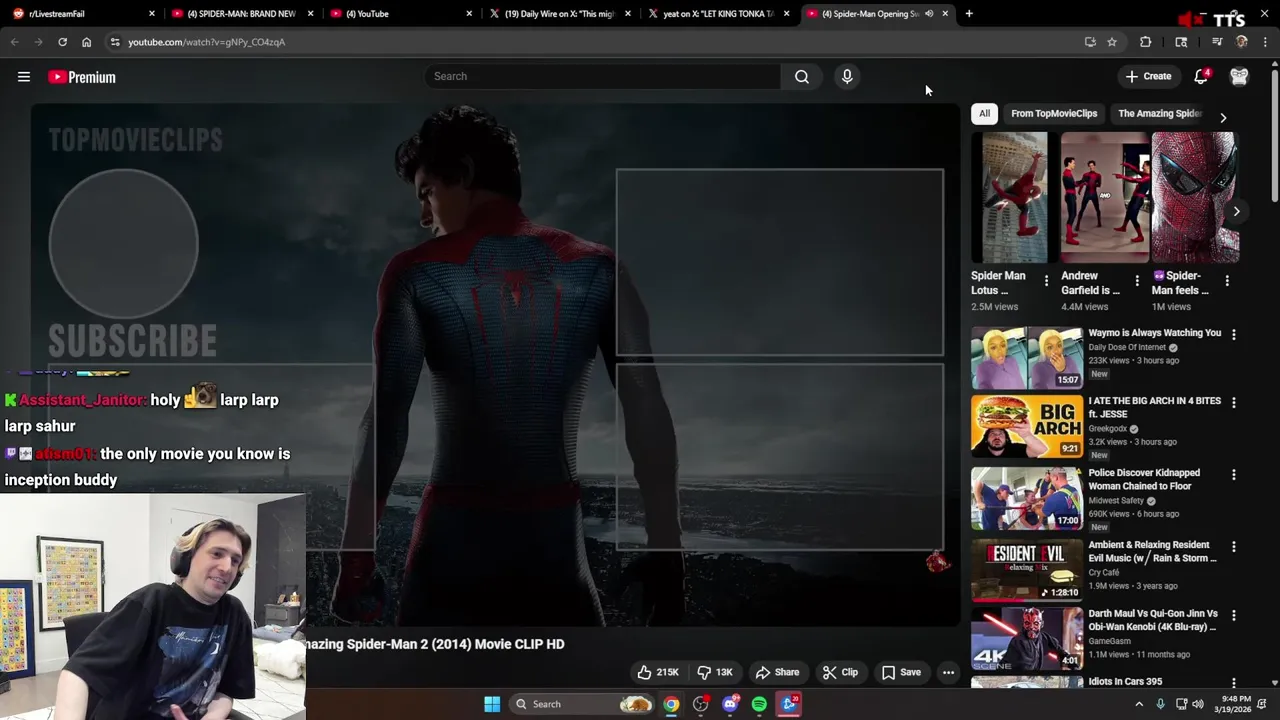Bookmark this page with star icon
This screenshot has height=720, width=1280.
tap(1112, 42)
